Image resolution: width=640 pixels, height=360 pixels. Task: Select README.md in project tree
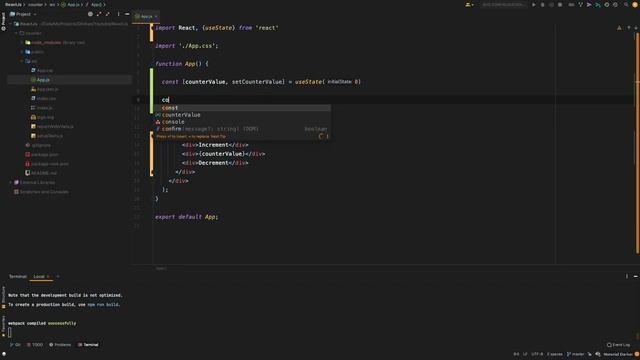click(x=41, y=173)
